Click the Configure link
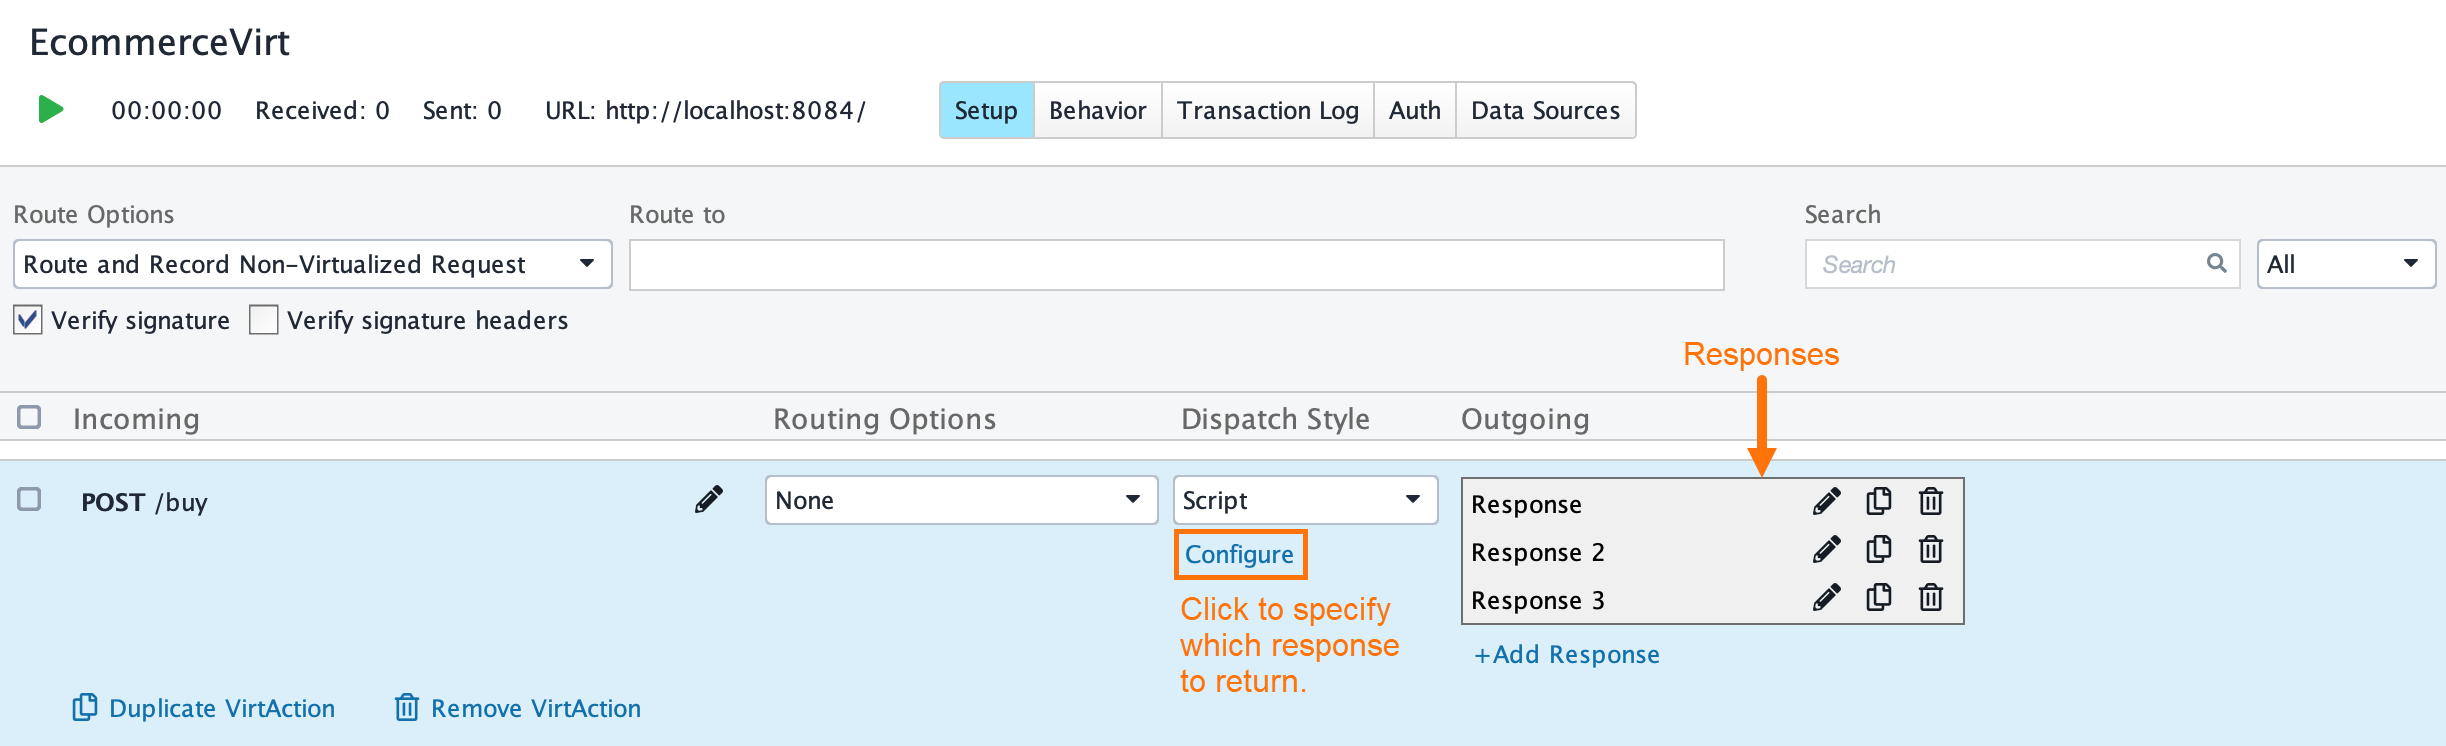Screen dimensions: 2446x746 (1240, 554)
